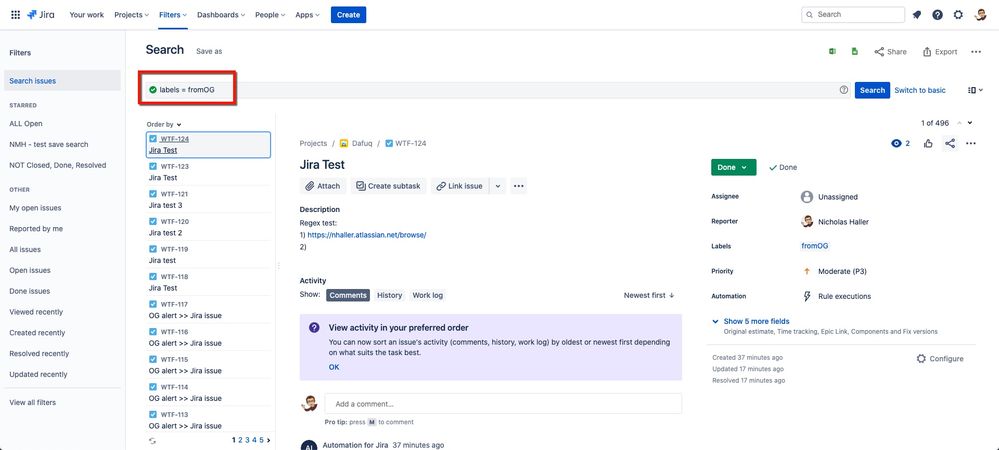Open the nhaller.atlassian.net browse link
The image size is (999, 450).
tap(366, 235)
